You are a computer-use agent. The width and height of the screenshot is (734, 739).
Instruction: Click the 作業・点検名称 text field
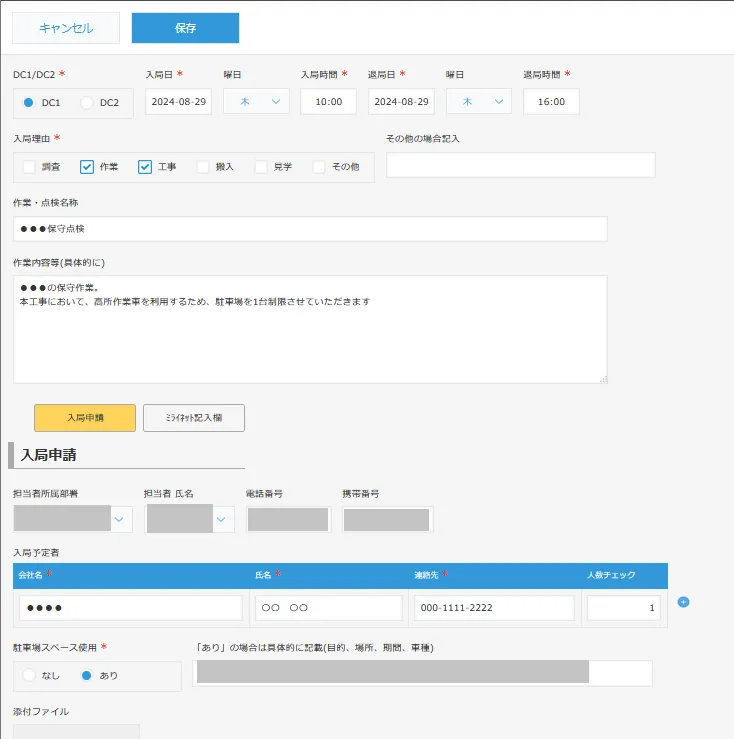pyautogui.click(x=310, y=229)
